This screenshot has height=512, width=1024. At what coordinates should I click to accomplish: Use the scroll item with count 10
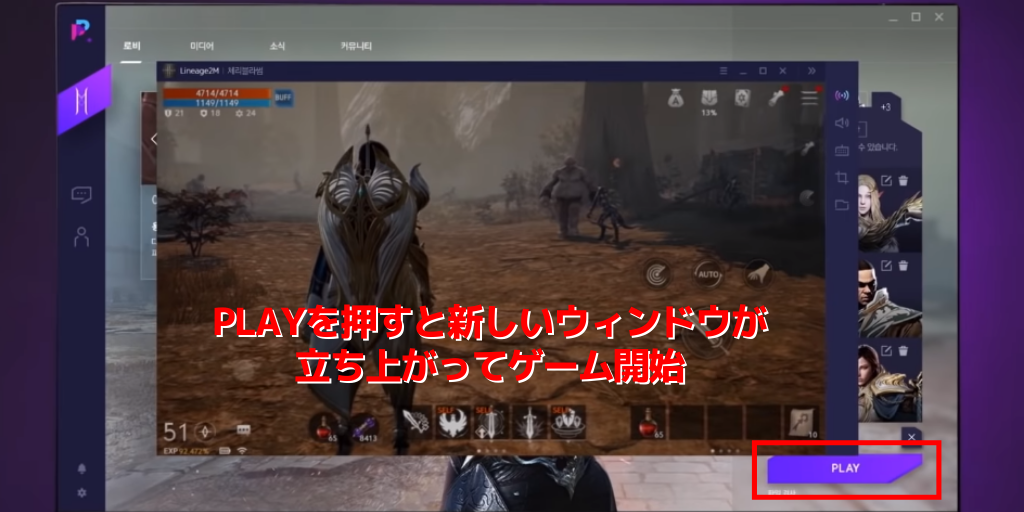point(804,423)
